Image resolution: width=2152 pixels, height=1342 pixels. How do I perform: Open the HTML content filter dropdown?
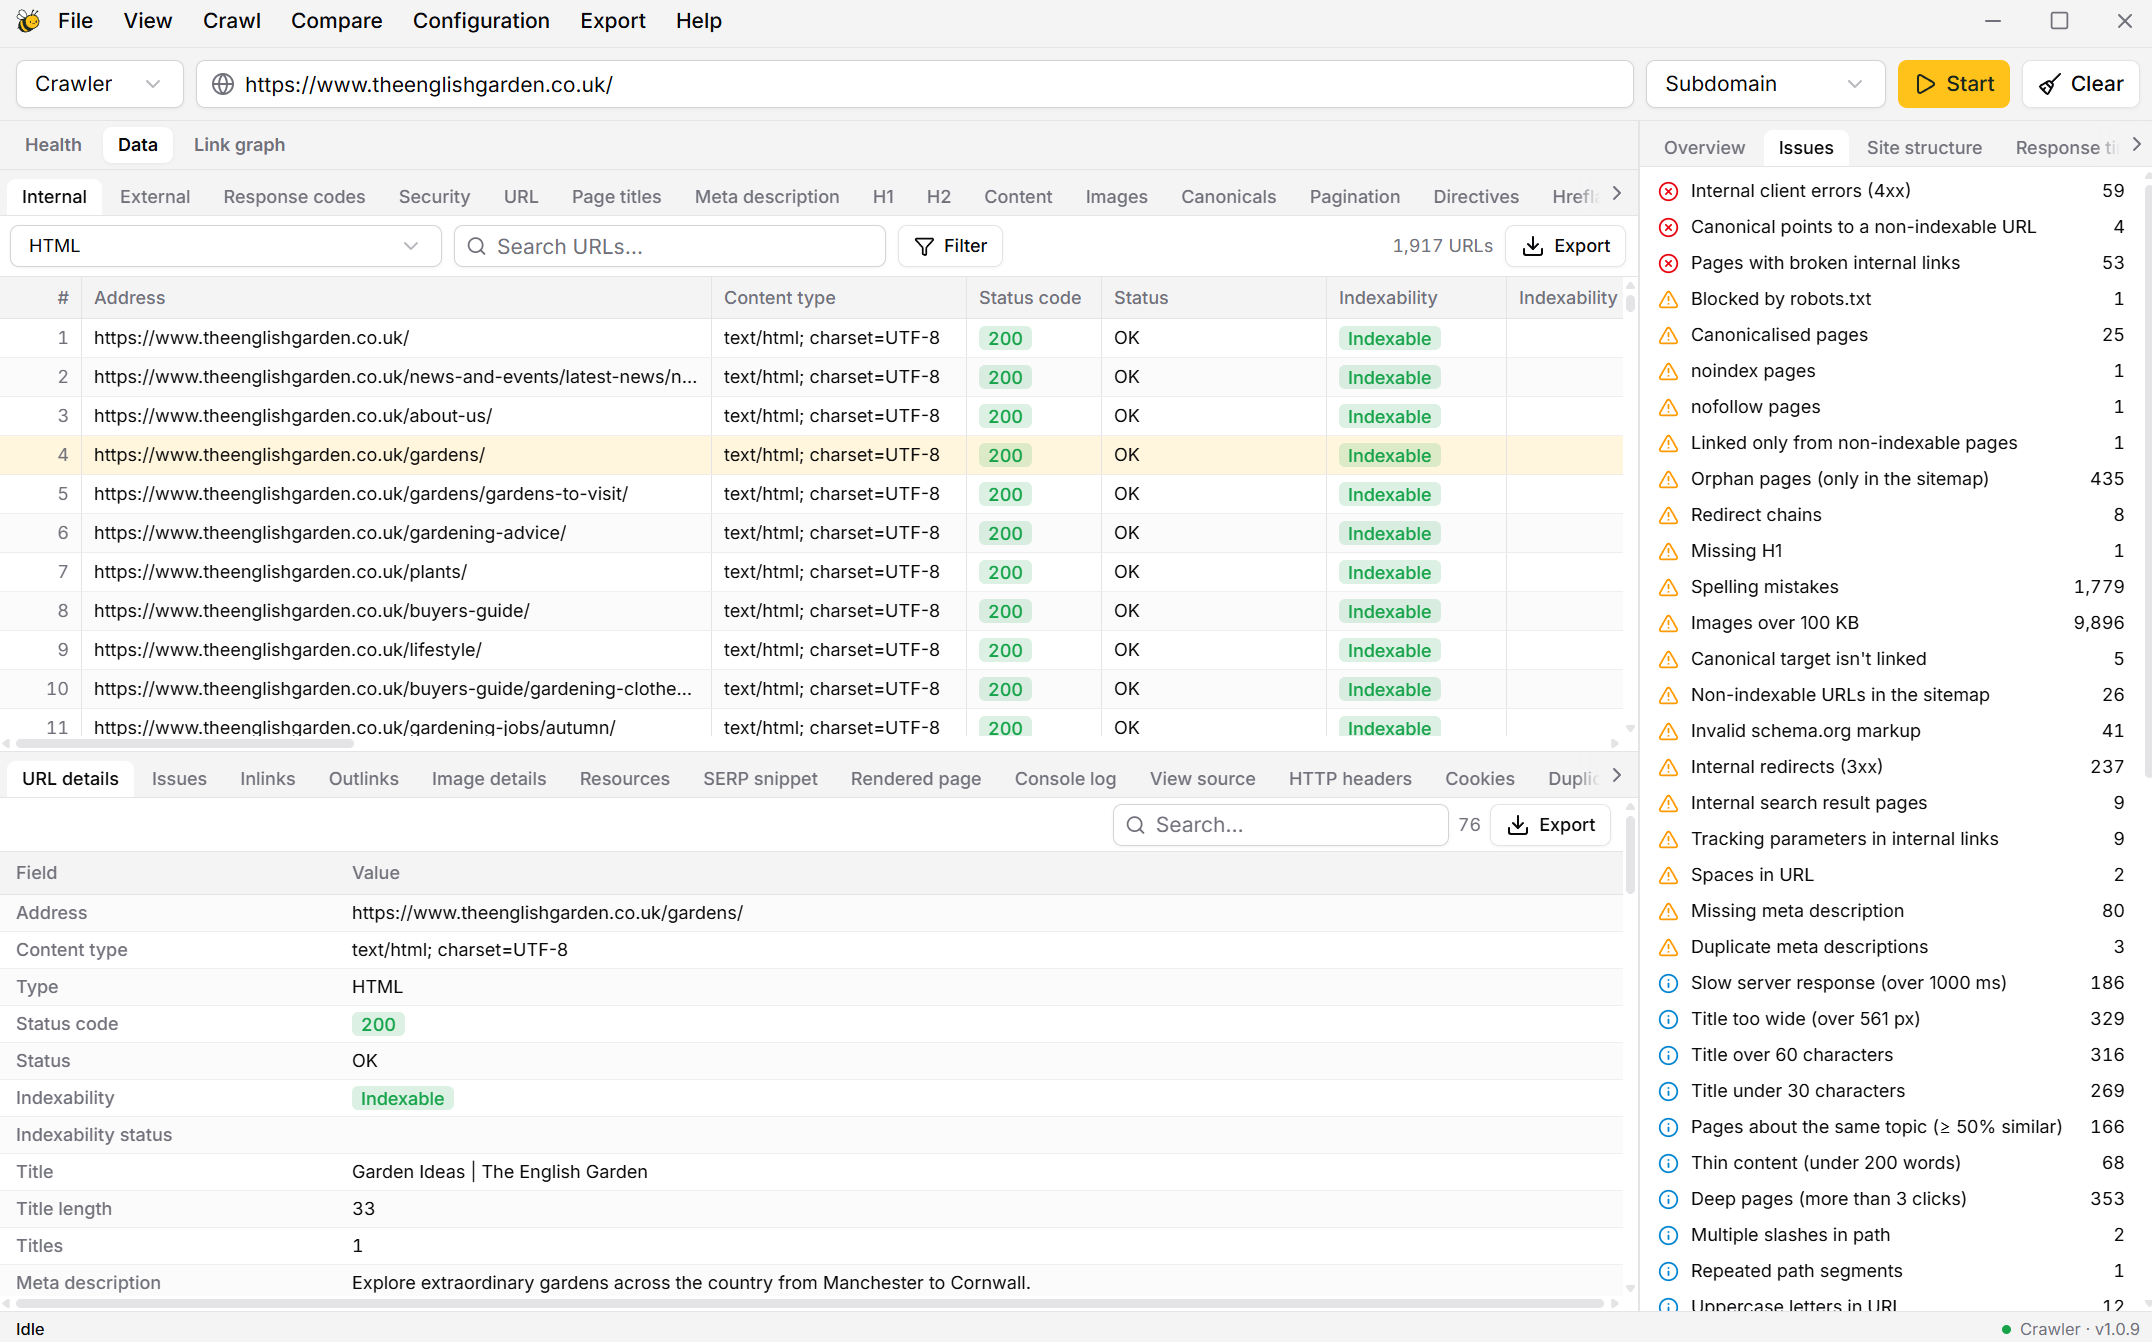pos(225,246)
